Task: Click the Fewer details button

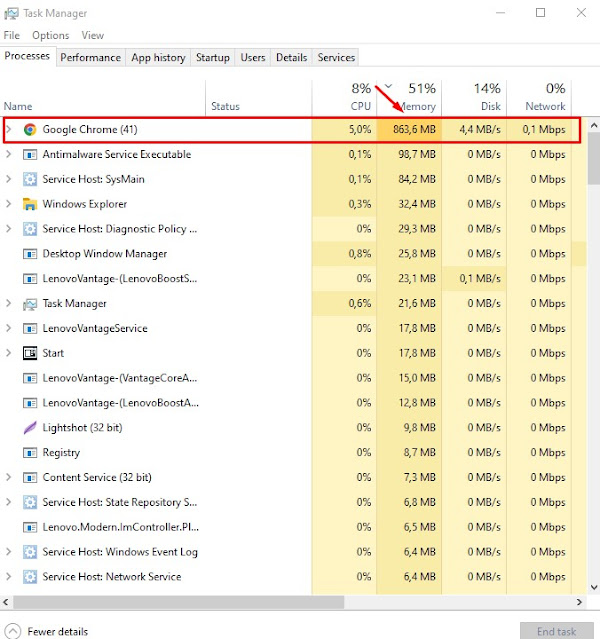Action: coord(47,631)
